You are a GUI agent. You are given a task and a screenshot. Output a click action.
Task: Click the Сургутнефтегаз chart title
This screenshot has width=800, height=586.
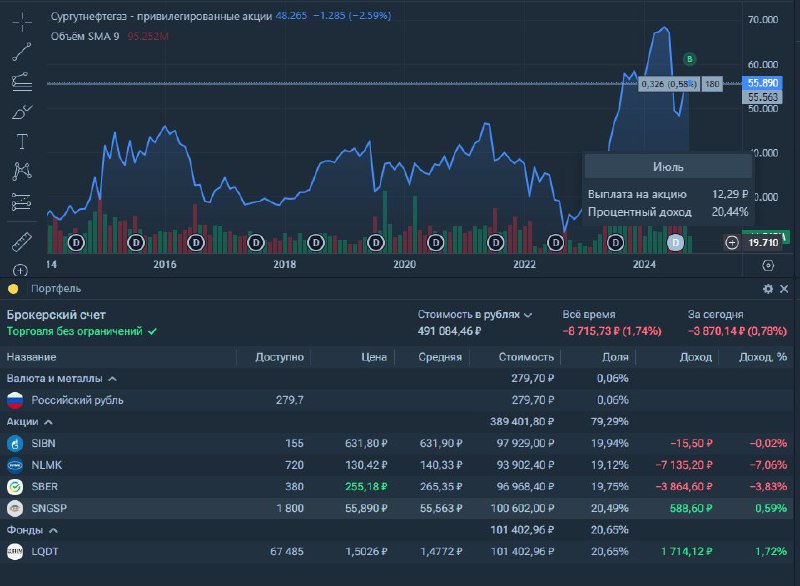tap(161, 16)
